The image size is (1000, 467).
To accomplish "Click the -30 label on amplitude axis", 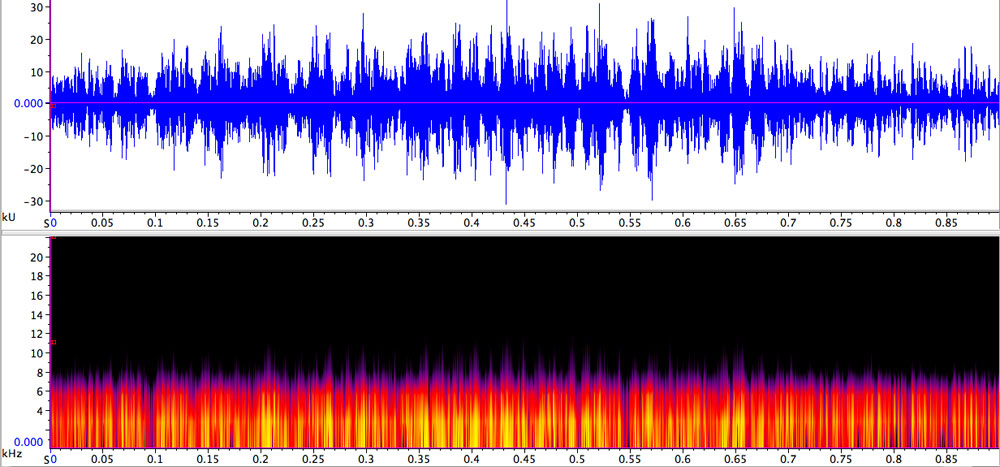I will pos(33,201).
